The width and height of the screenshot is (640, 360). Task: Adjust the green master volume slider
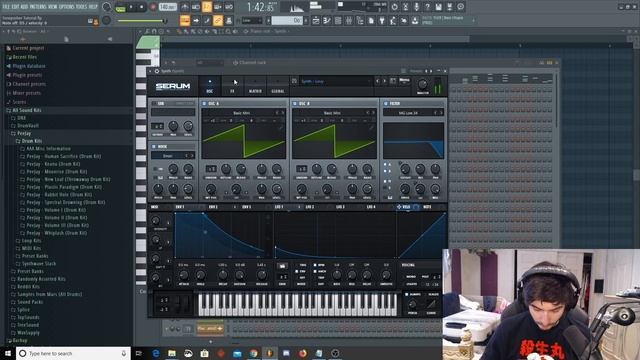[x=142, y=20]
